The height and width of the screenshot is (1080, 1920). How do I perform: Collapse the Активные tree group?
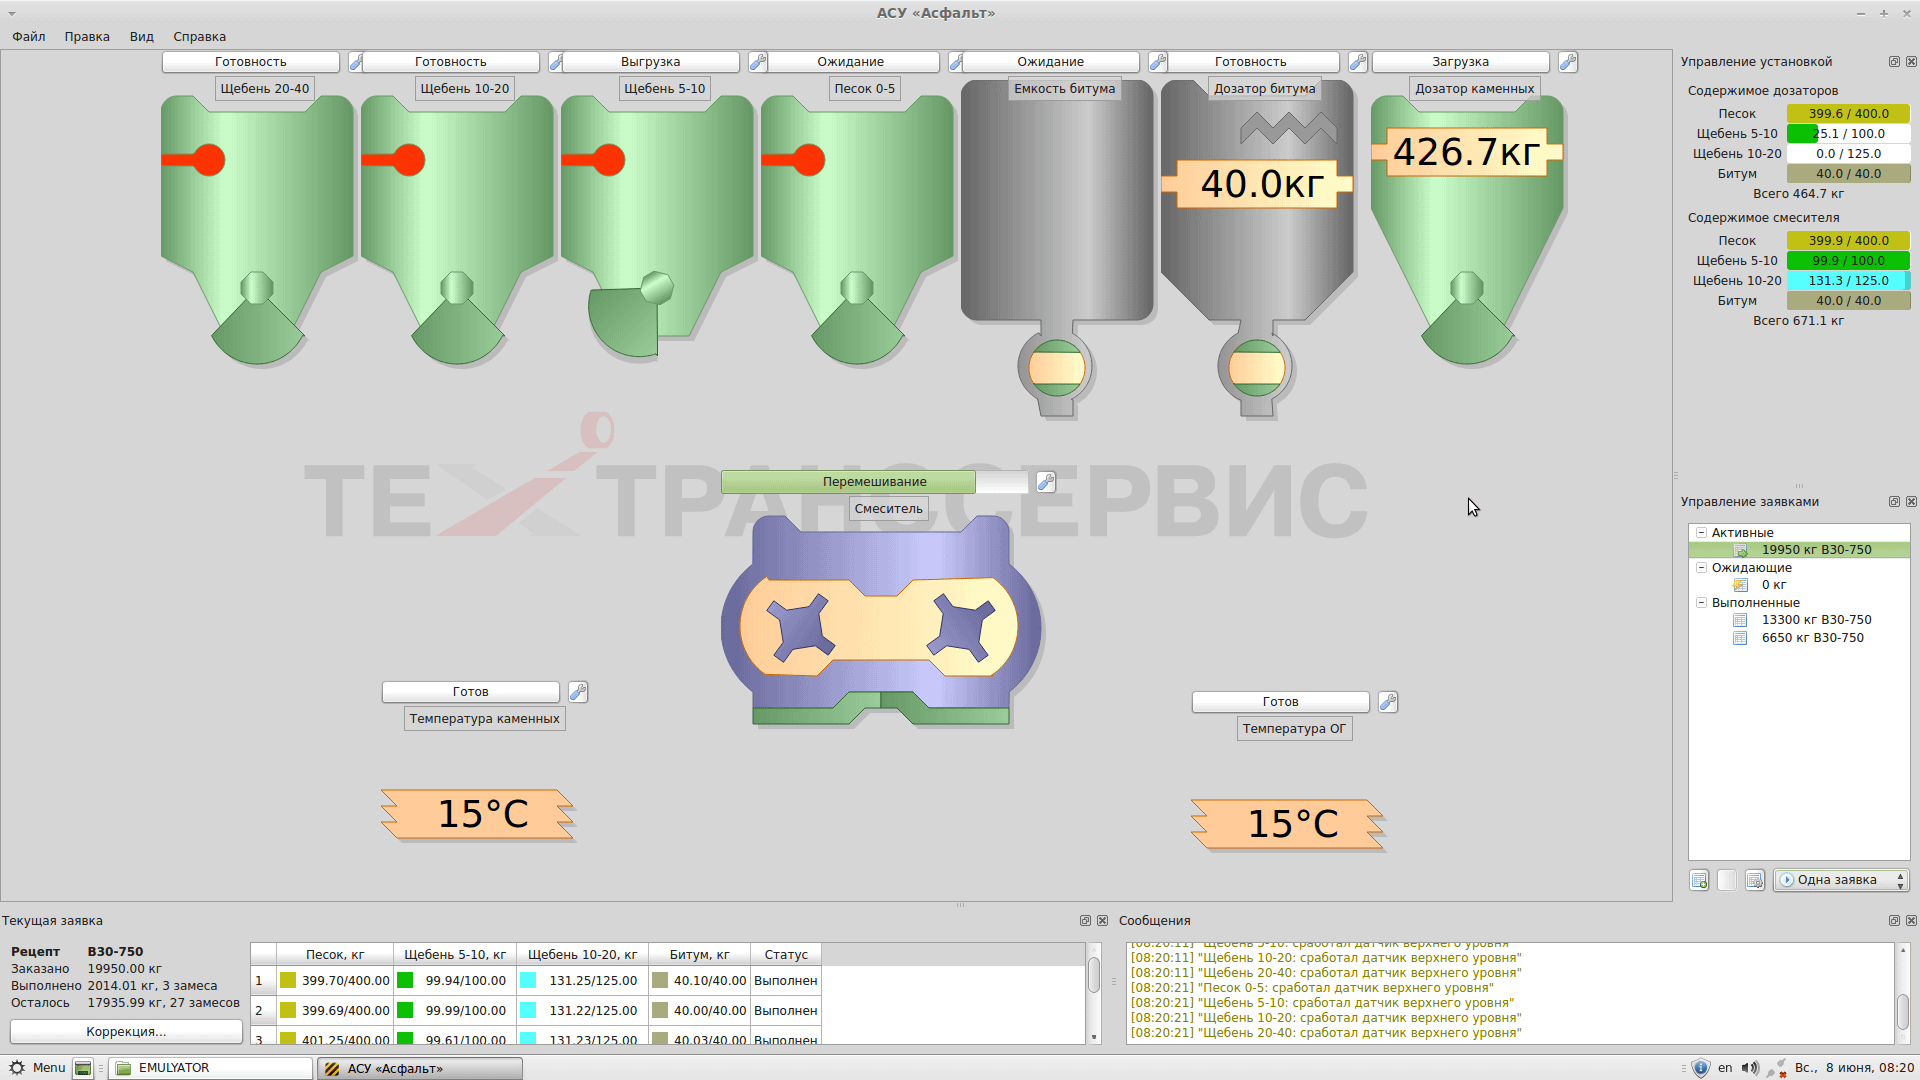click(1700, 533)
